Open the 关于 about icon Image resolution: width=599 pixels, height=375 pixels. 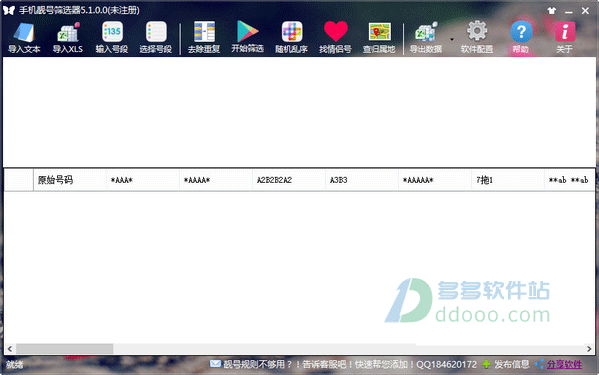565,37
